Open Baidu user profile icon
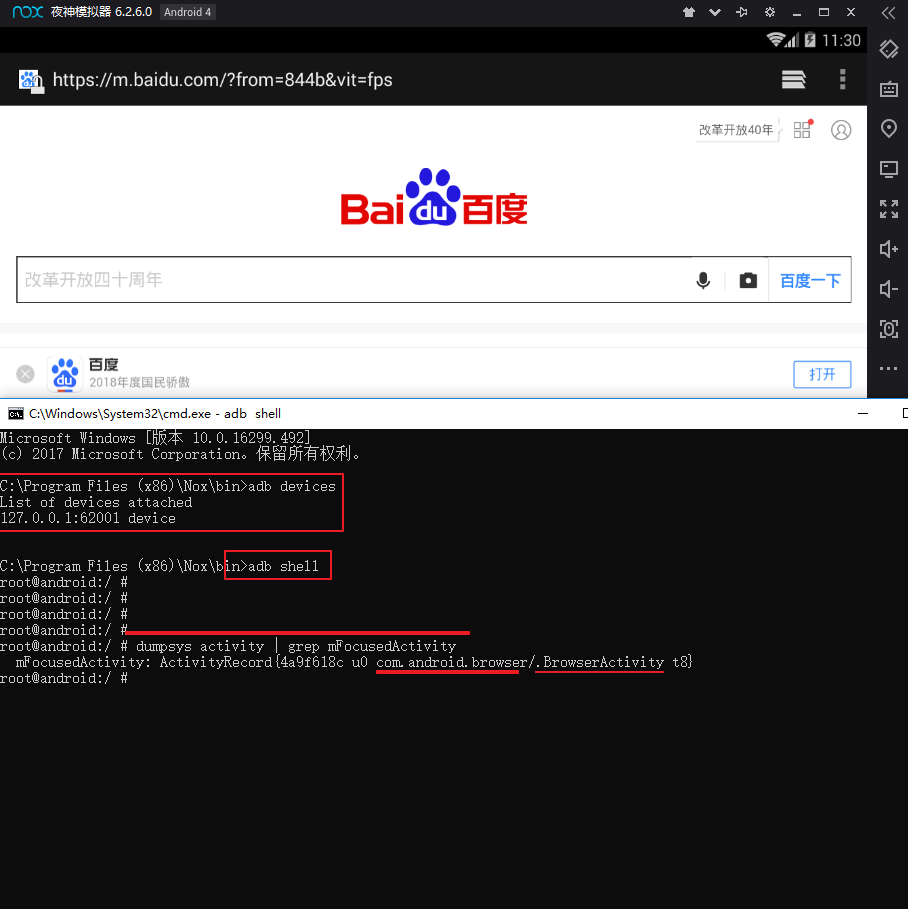The width and height of the screenshot is (908, 909). click(841, 130)
